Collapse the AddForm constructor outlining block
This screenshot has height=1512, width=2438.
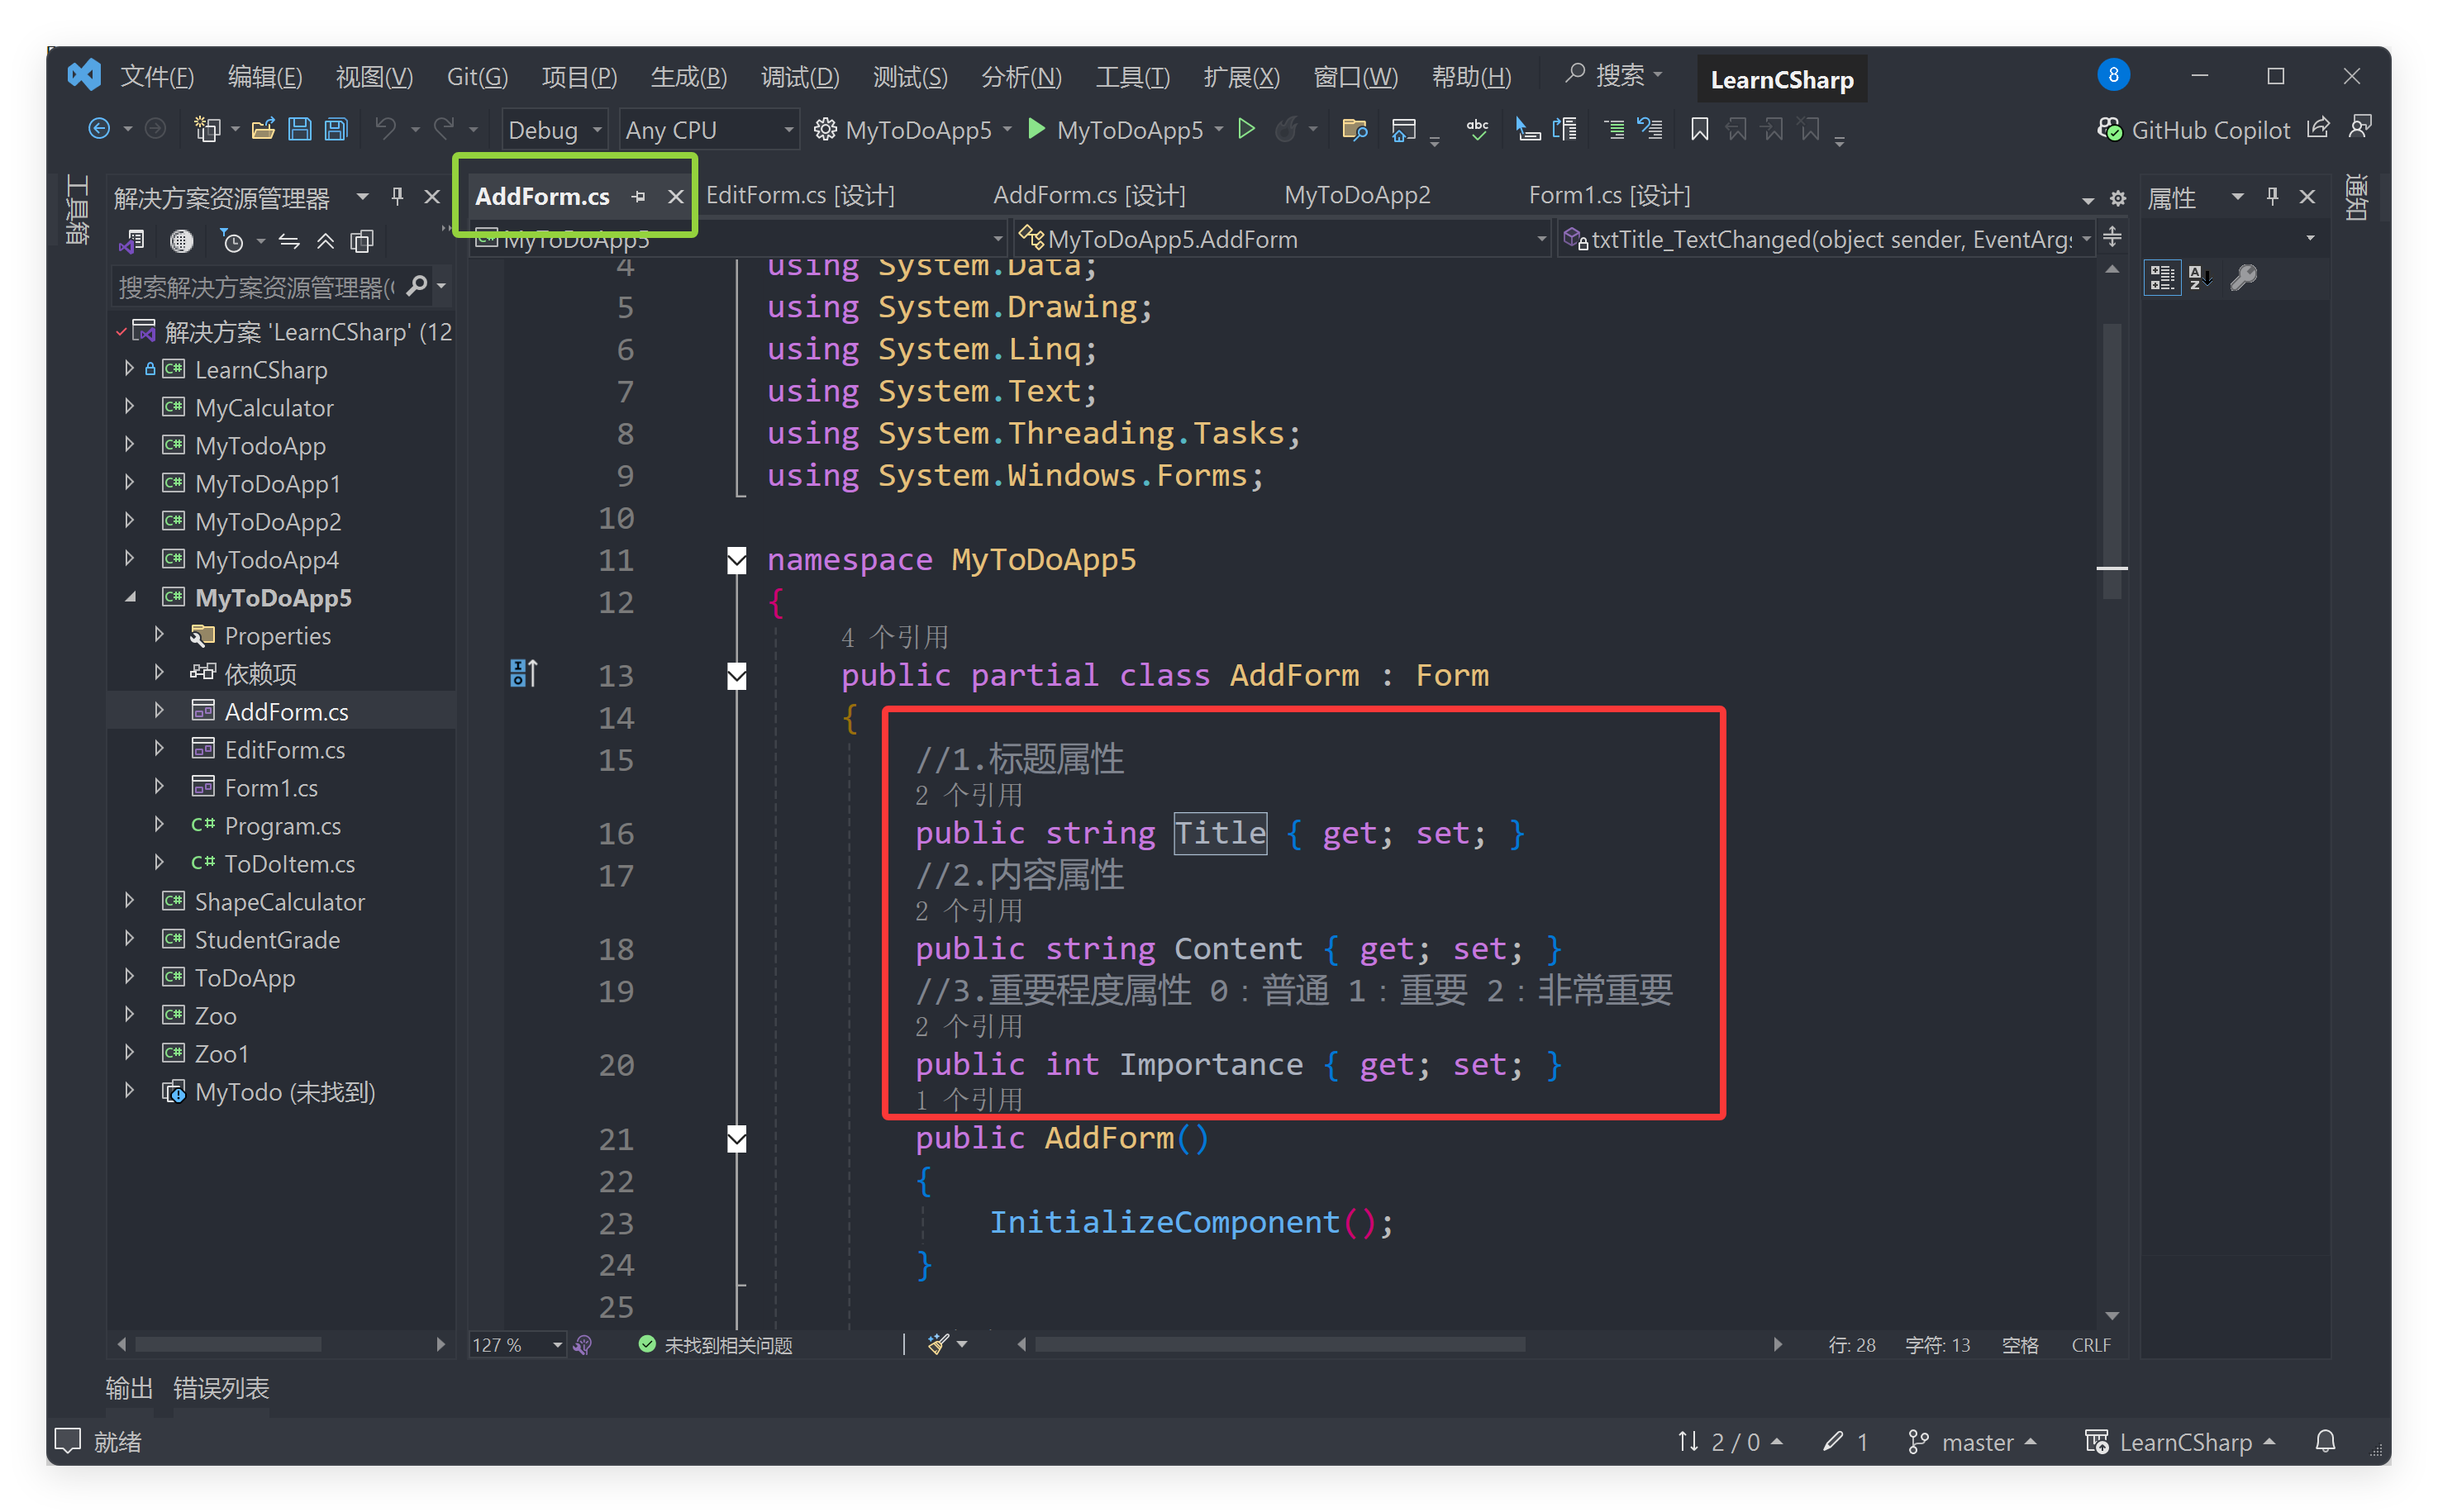pyautogui.click(x=737, y=1138)
